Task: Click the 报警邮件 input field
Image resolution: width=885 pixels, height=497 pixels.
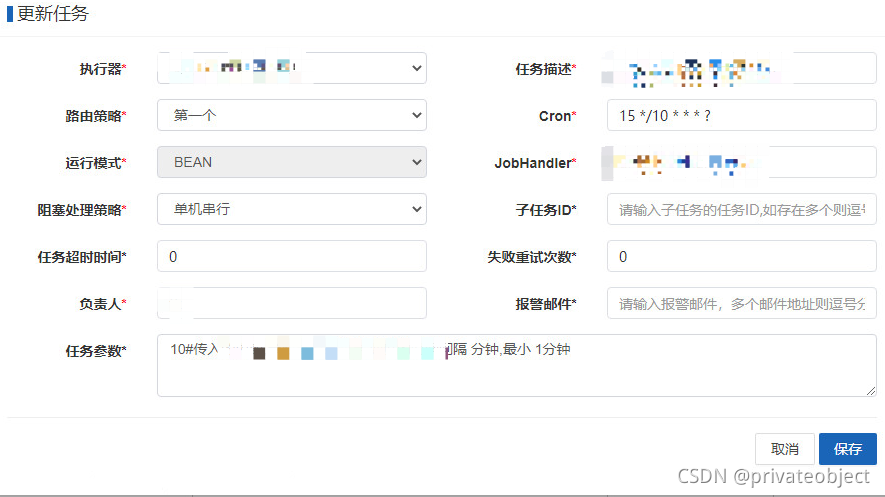Action: coord(742,304)
